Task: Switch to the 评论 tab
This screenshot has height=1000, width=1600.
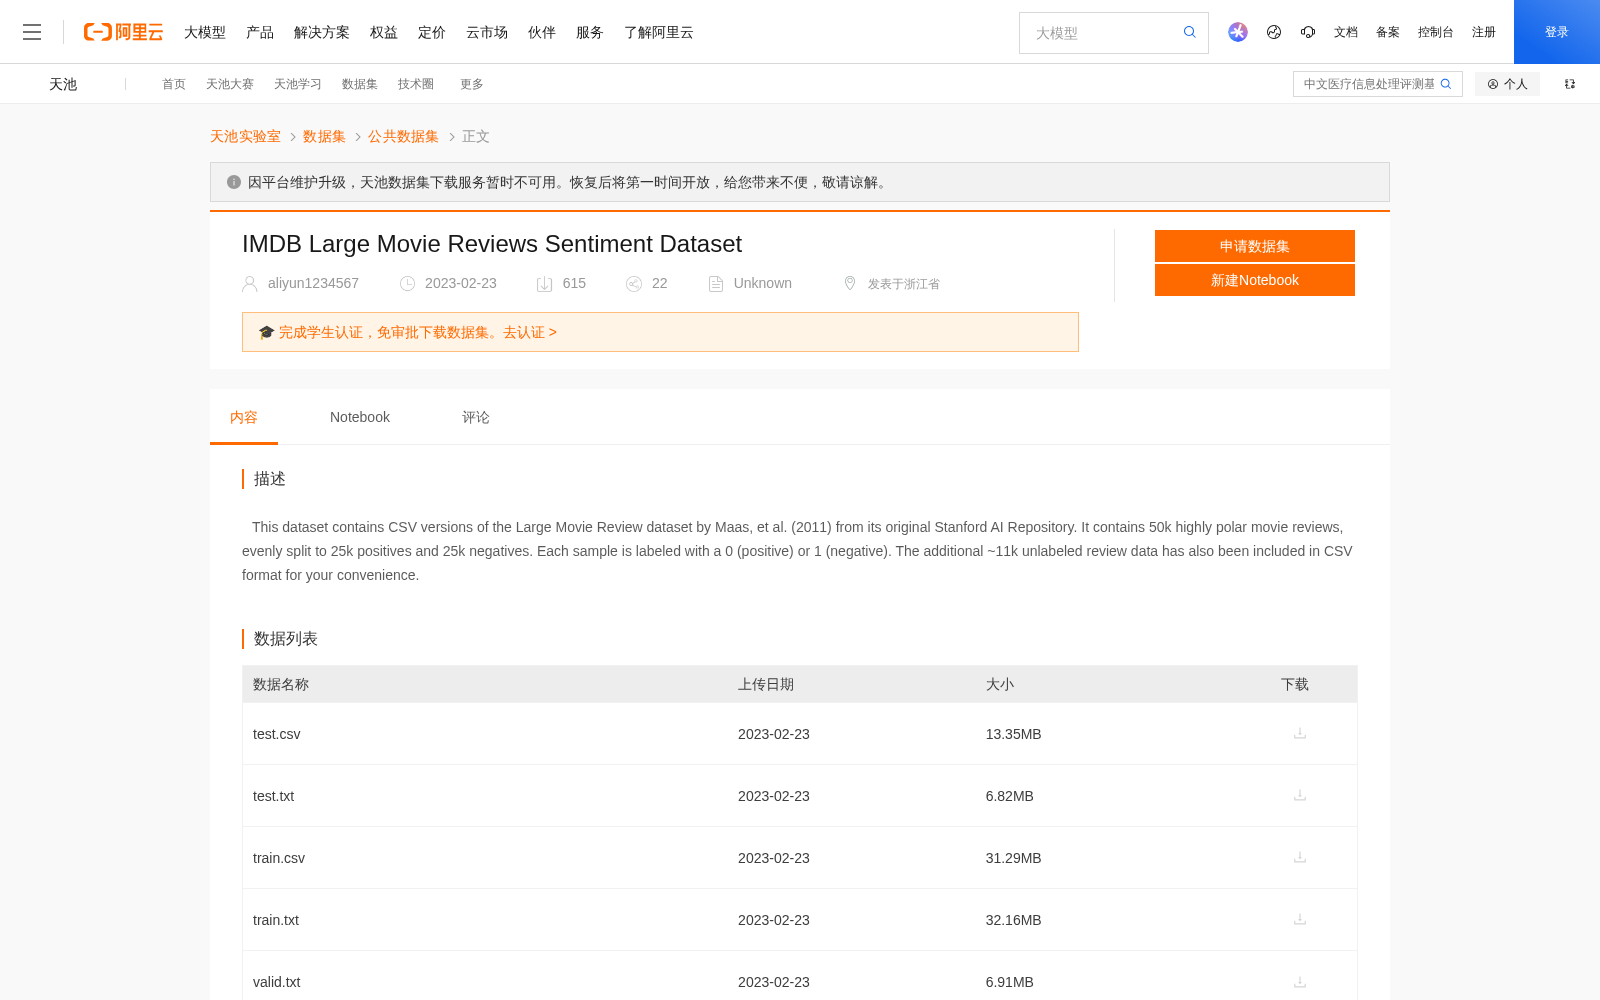Action: (476, 417)
